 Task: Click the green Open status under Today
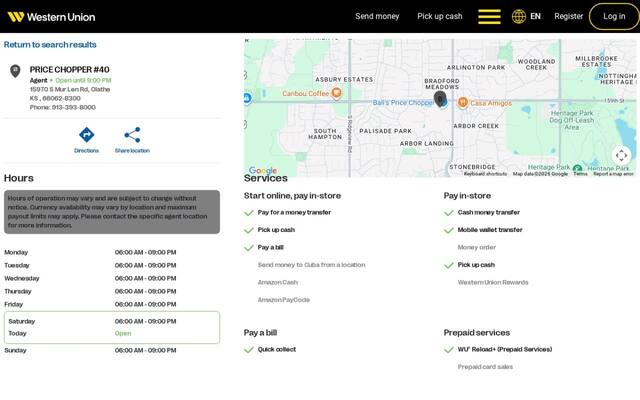coord(123,333)
